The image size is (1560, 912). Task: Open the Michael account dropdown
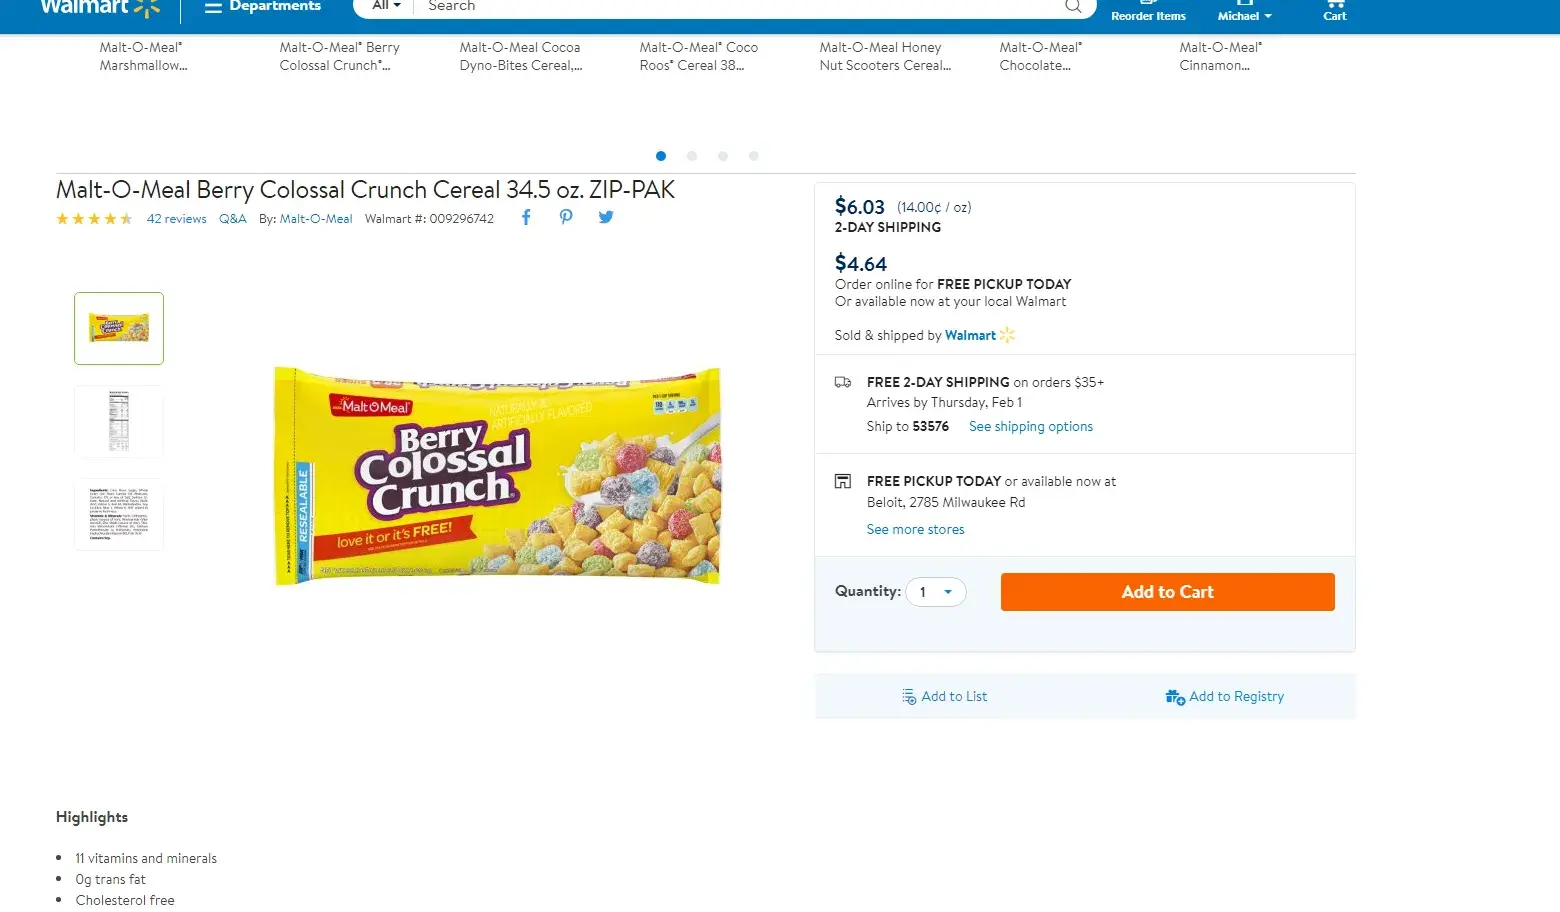[1244, 15]
